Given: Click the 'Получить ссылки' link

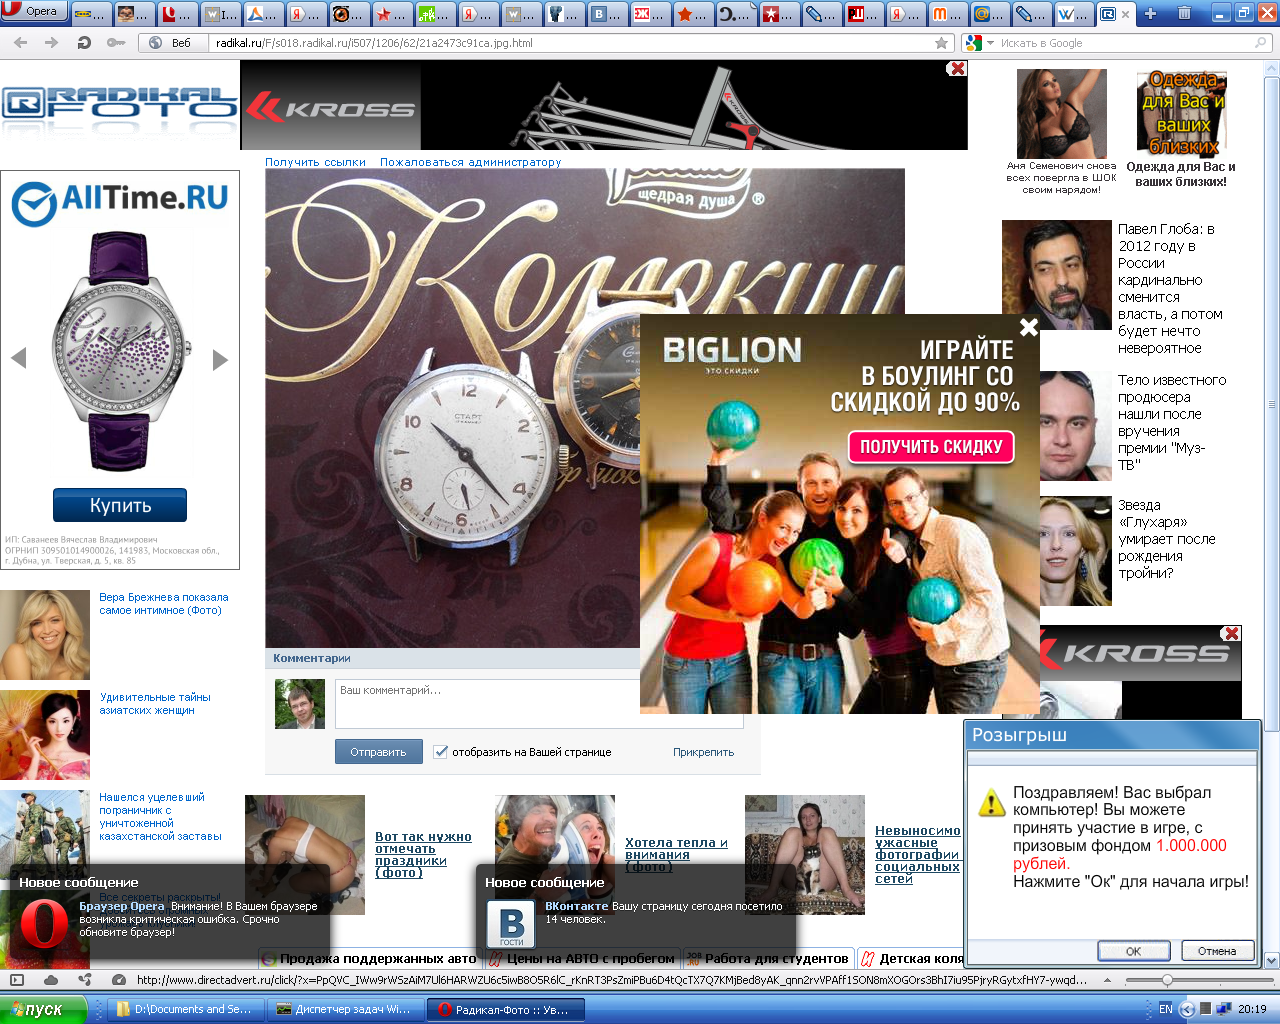Looking at the screenshot, I should 315,162.
